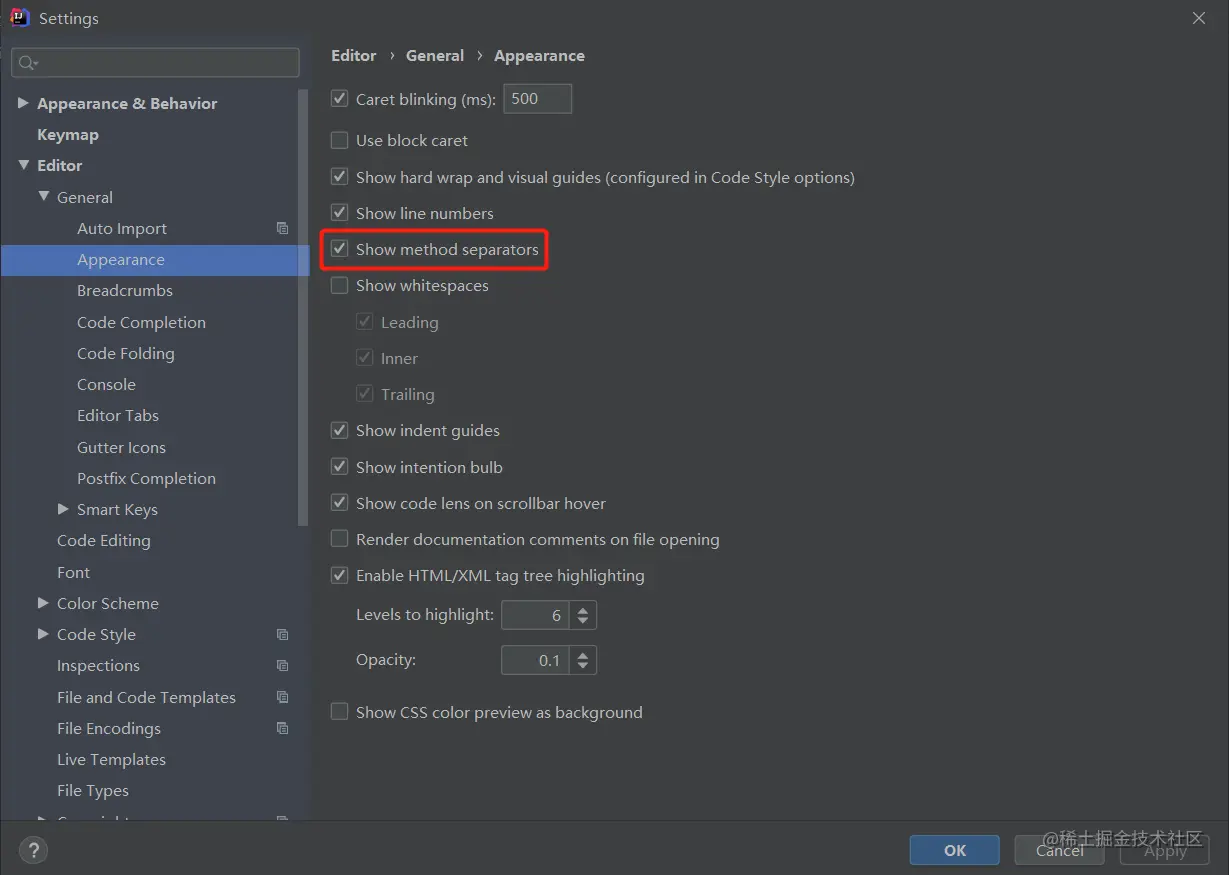The image size is (1229, 875).
Task: Click General in the breadcrumb path
Action: [435, 55]
